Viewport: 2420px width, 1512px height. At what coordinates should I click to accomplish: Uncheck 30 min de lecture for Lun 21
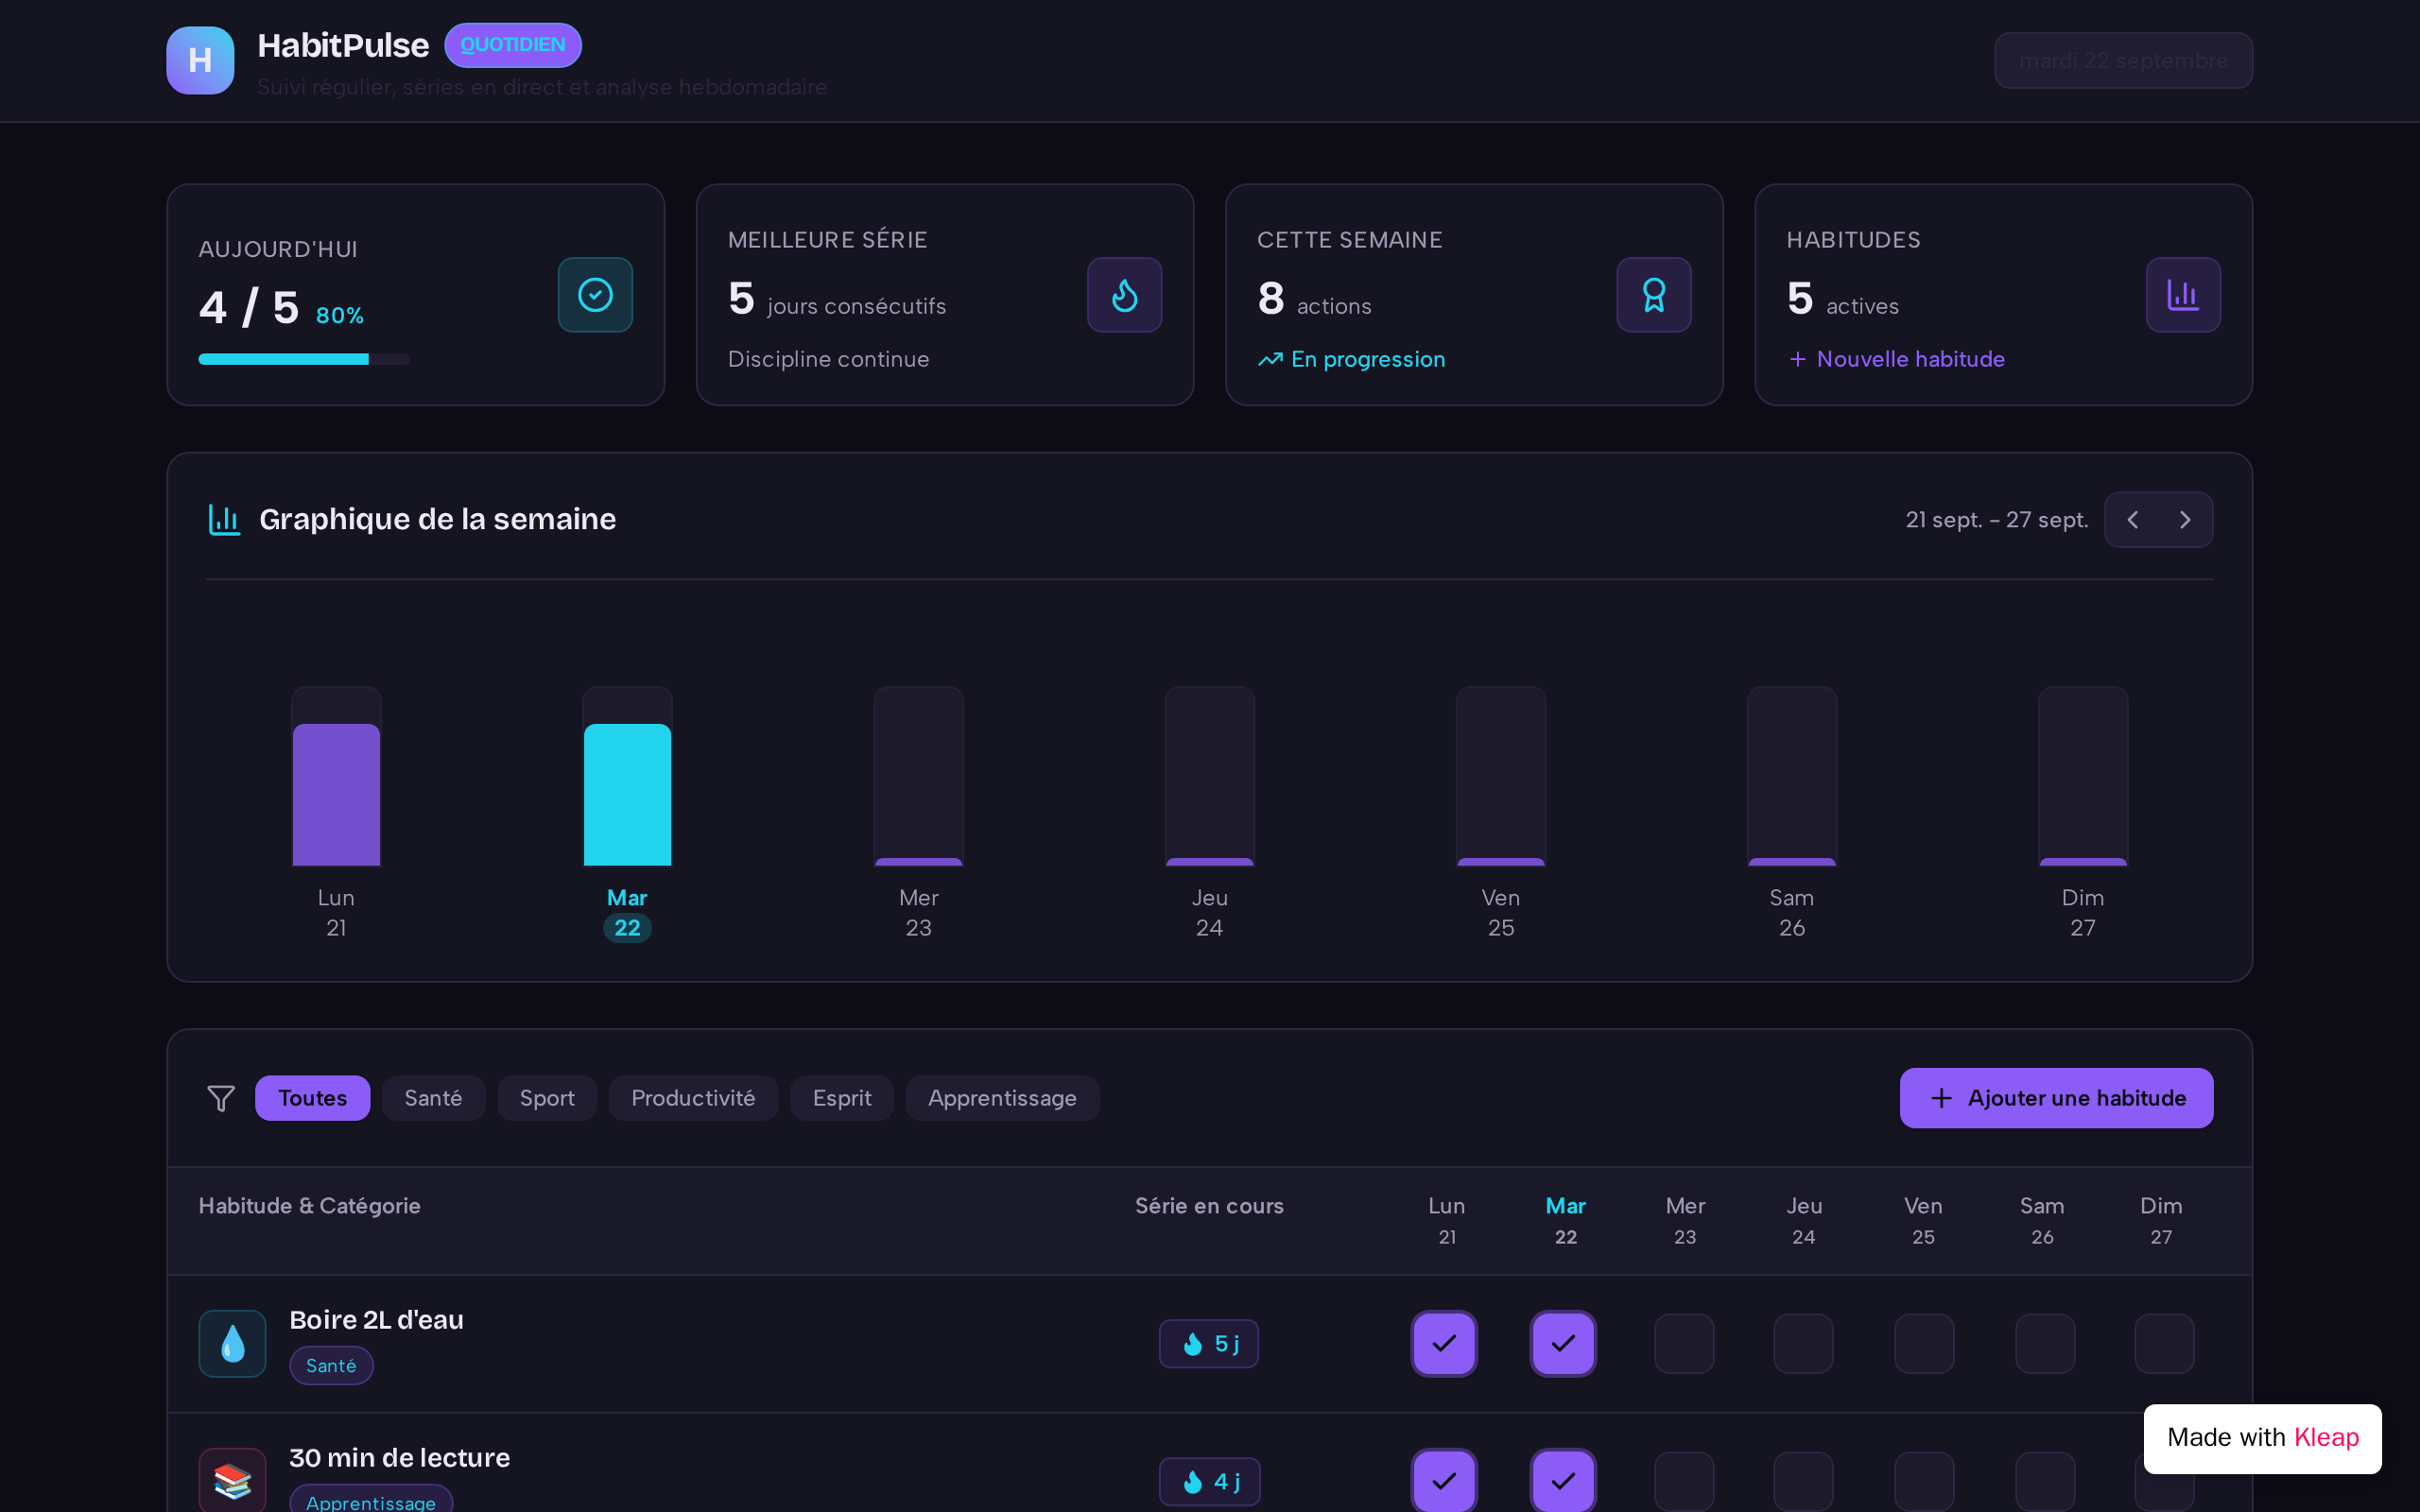click(x=1444, y=1481)
